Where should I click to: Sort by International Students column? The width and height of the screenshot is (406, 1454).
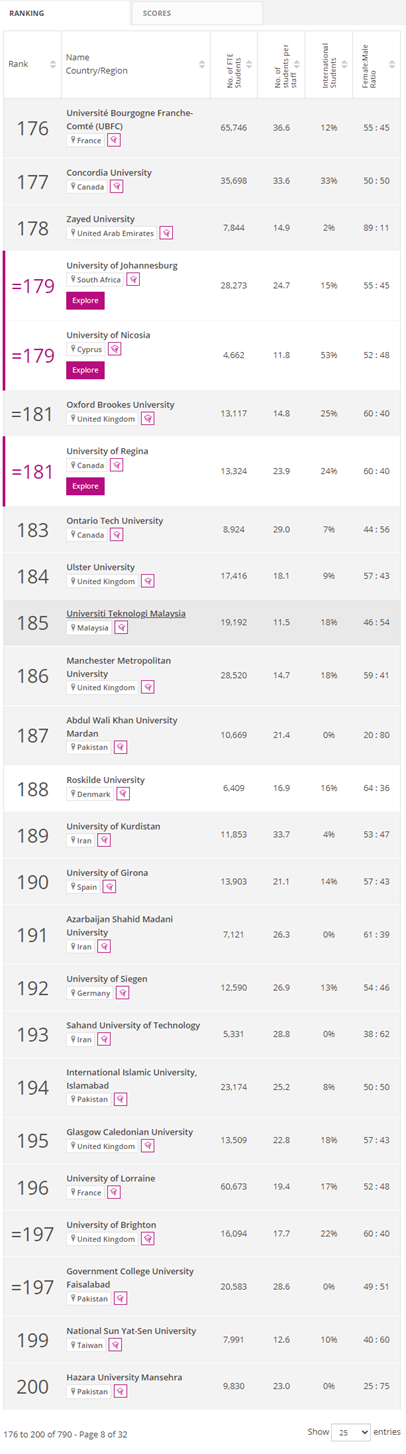(x=329, y=64)
